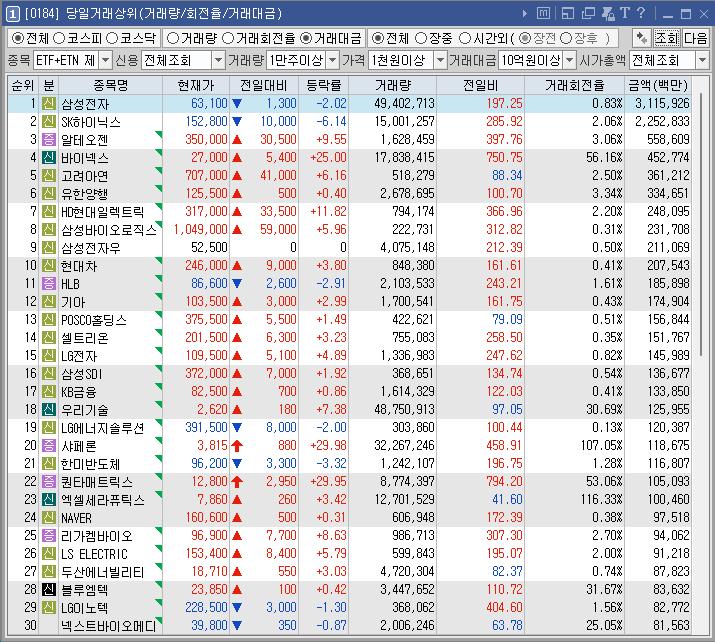Select the 거래대금 ranking radio button

pyautogui.click(x=306, y=38)
